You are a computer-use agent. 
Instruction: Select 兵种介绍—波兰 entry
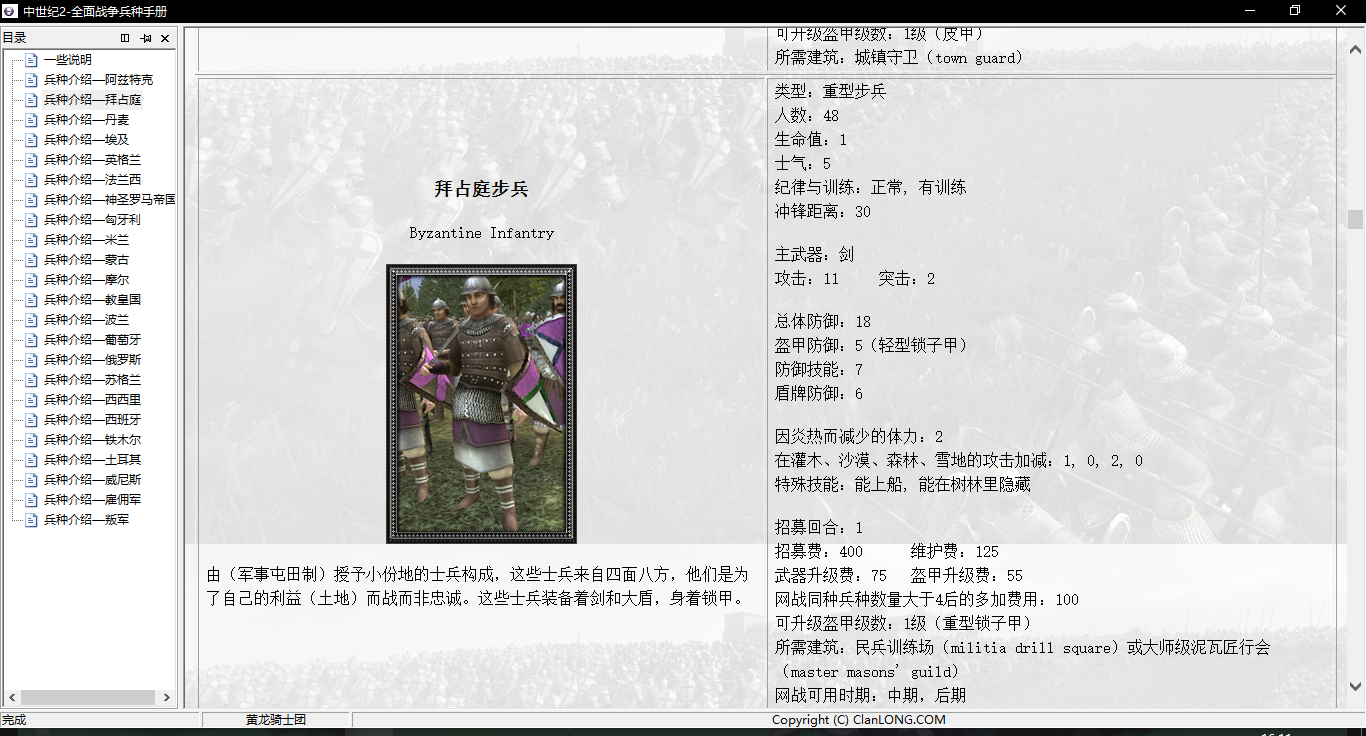[86, 320]
